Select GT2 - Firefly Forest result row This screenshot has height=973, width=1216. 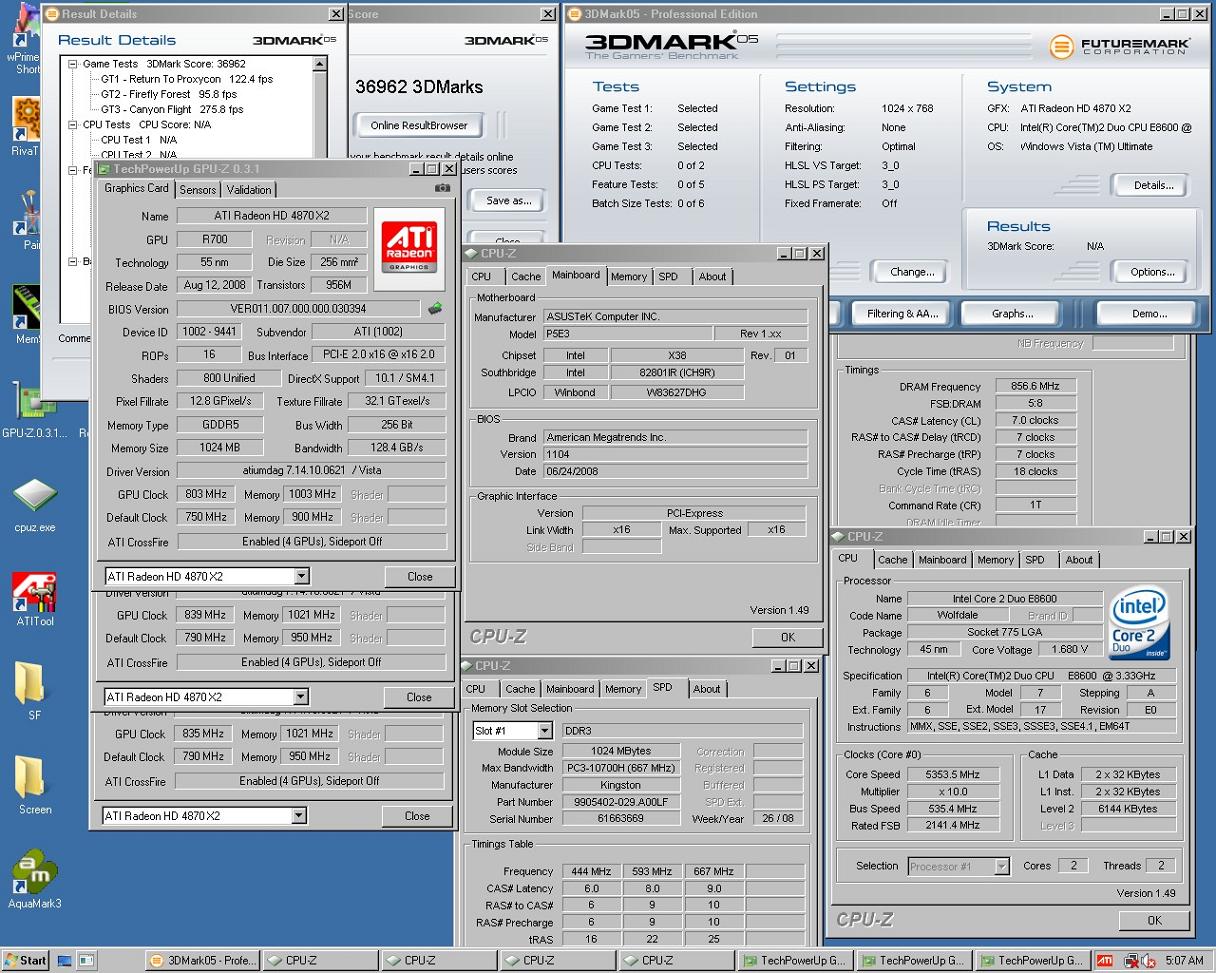click(x=168, y=94)
